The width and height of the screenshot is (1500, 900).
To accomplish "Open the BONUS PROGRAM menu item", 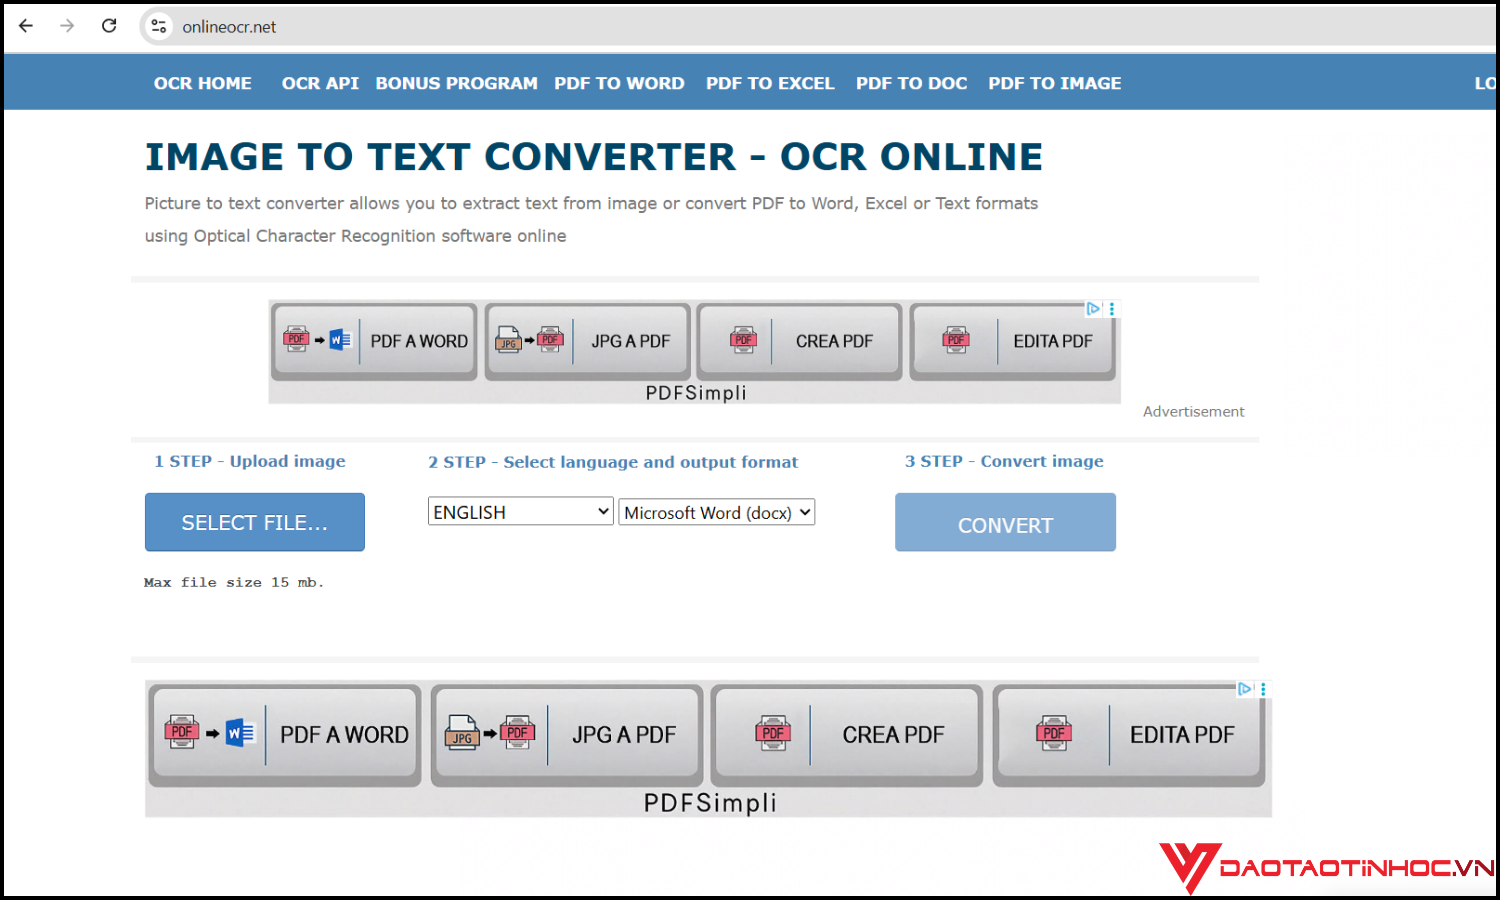I will point(456,83).
